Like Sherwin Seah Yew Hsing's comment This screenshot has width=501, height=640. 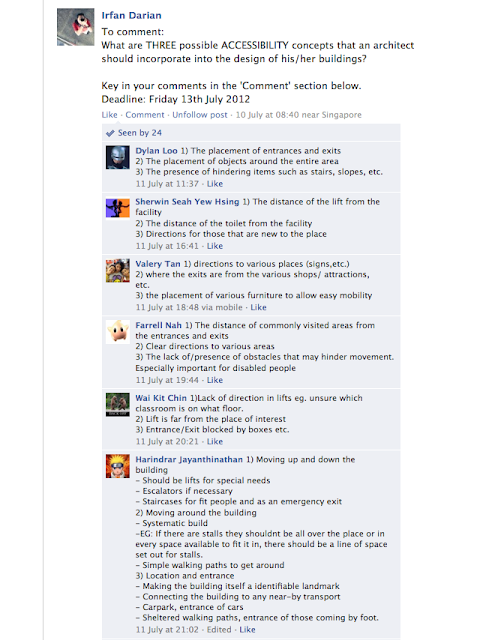pos(215,246)
